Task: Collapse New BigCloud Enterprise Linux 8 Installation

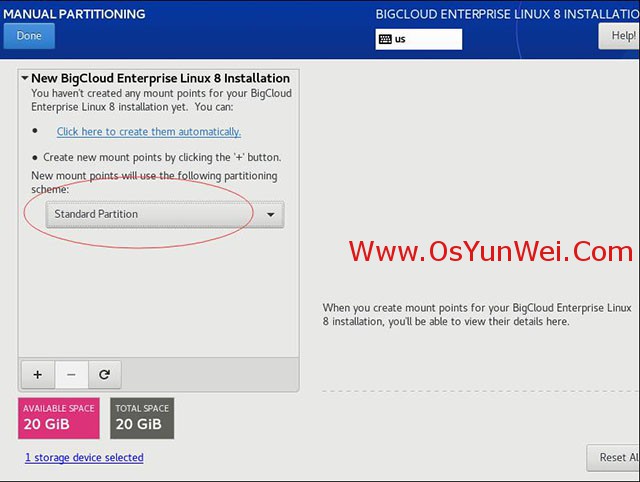Action: point(25,78)
